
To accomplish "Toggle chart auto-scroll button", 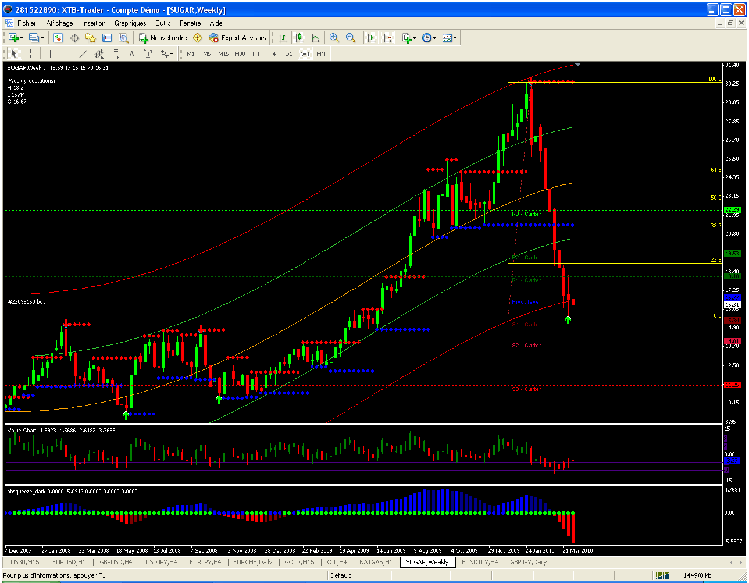I will tap(370, 37).
